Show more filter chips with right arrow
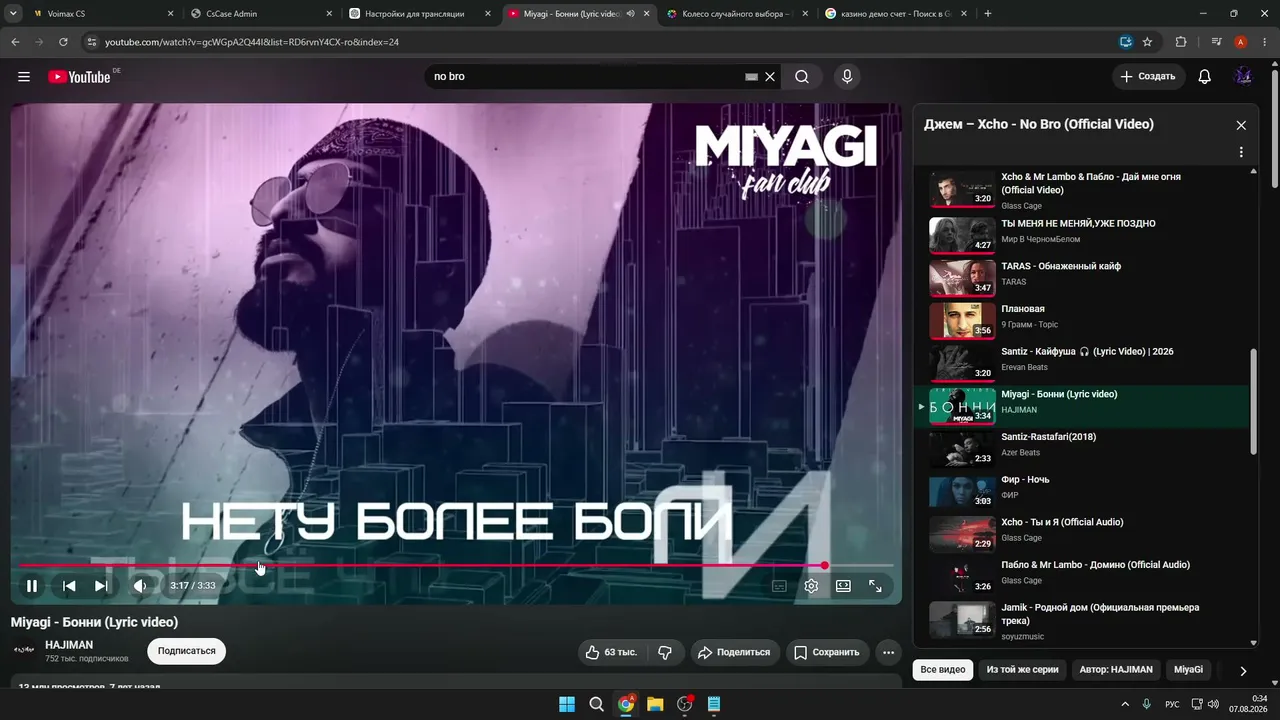Viewport: 1280px width, 720px height. pyautogui.click(x=1243, y=670)
